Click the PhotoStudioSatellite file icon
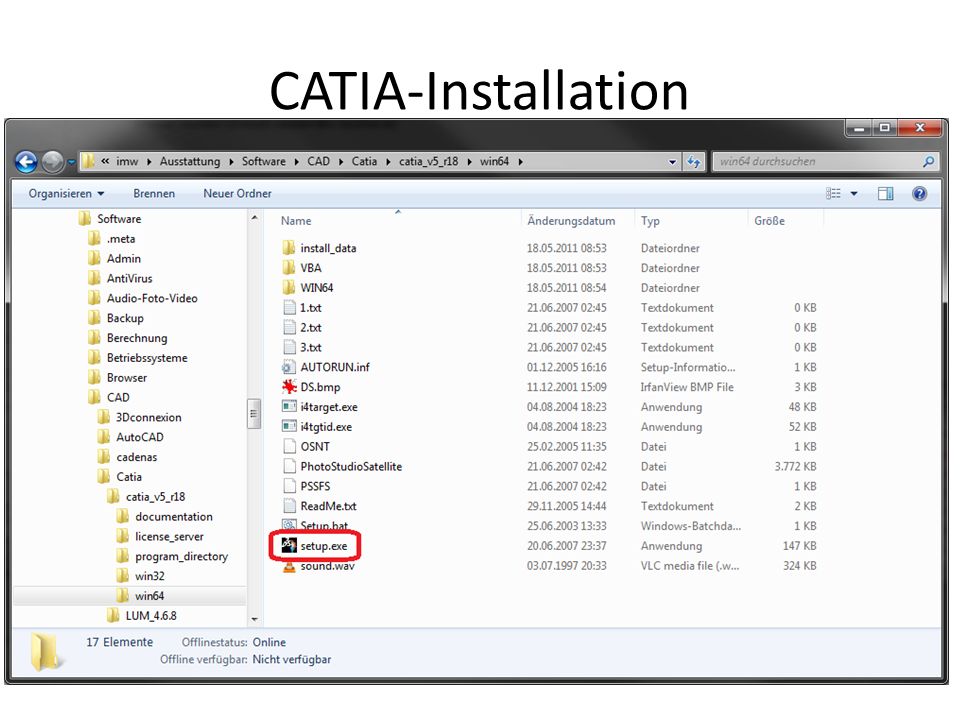Image resolution: width=960 pixels, height=720 pixels. tap(290, 466)
